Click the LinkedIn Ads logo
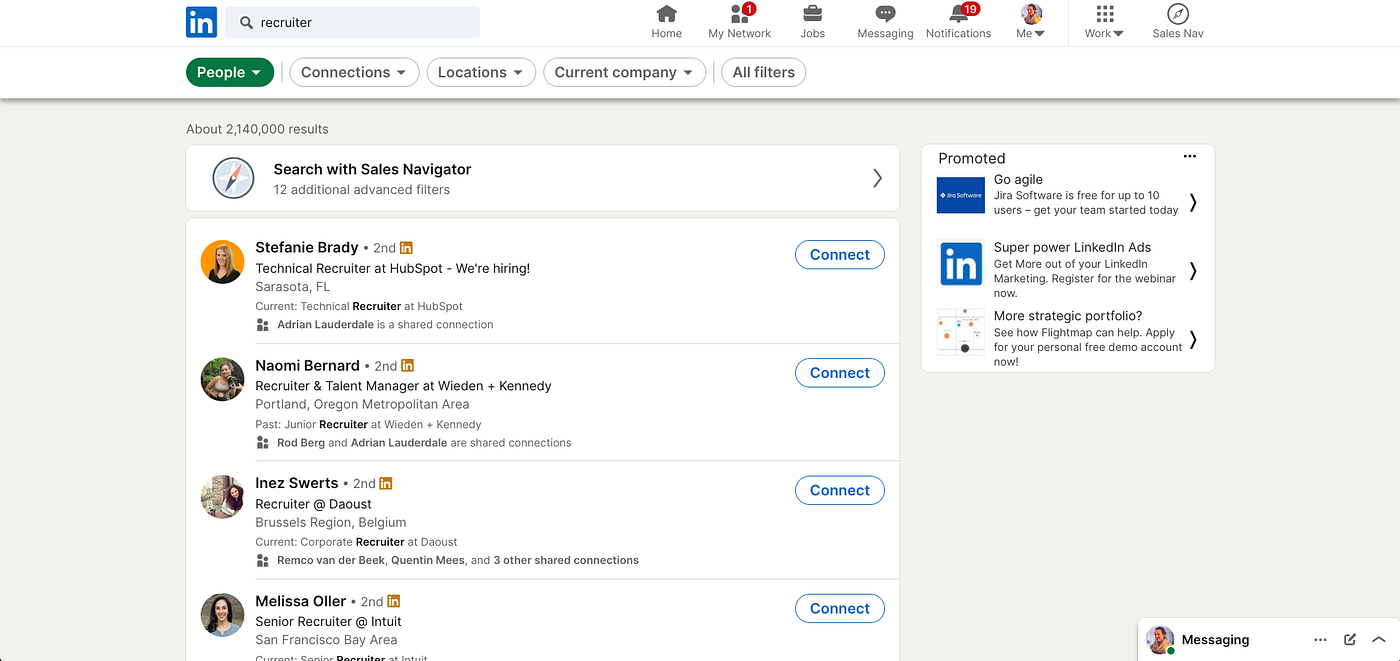Image resolution: width=1400 pixels, height=661 pixels. click(961, 264)
